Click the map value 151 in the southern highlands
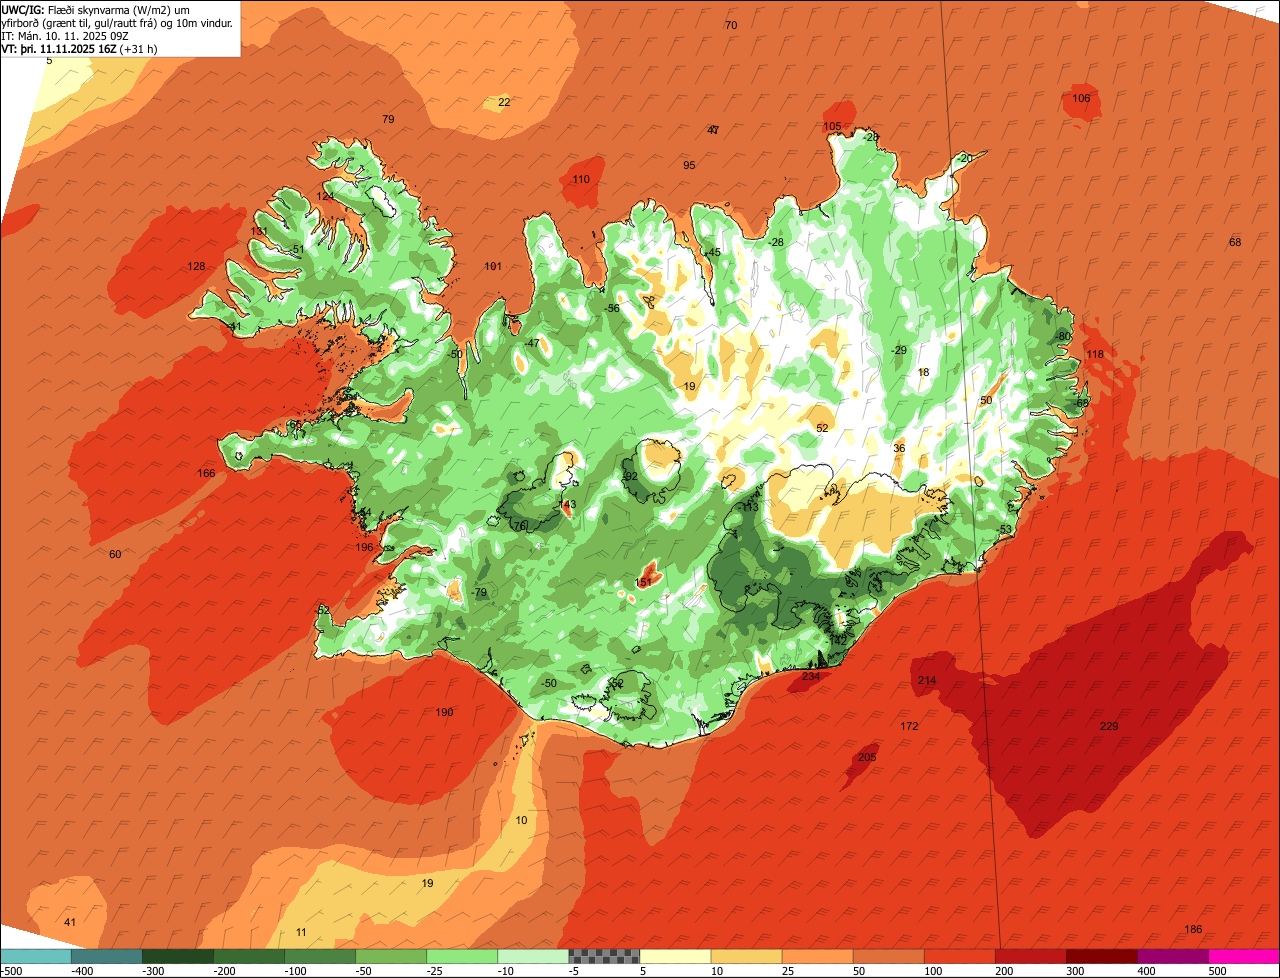The width and height of the screenshot is (1280, 978). coord(644,582)
